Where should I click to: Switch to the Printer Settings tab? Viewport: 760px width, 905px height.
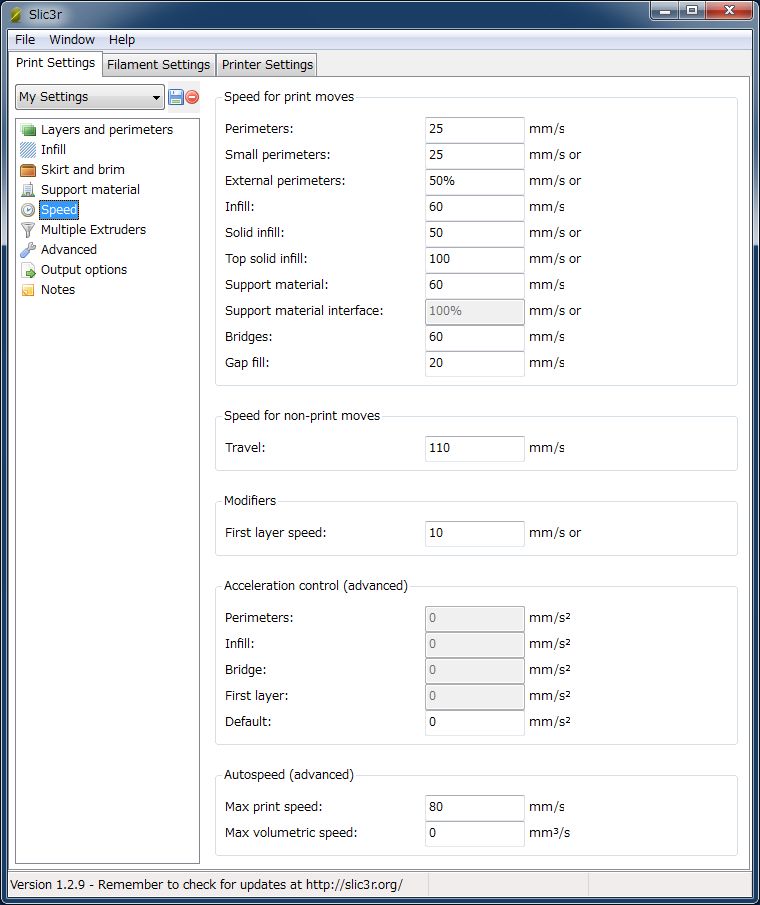point(267,65)
